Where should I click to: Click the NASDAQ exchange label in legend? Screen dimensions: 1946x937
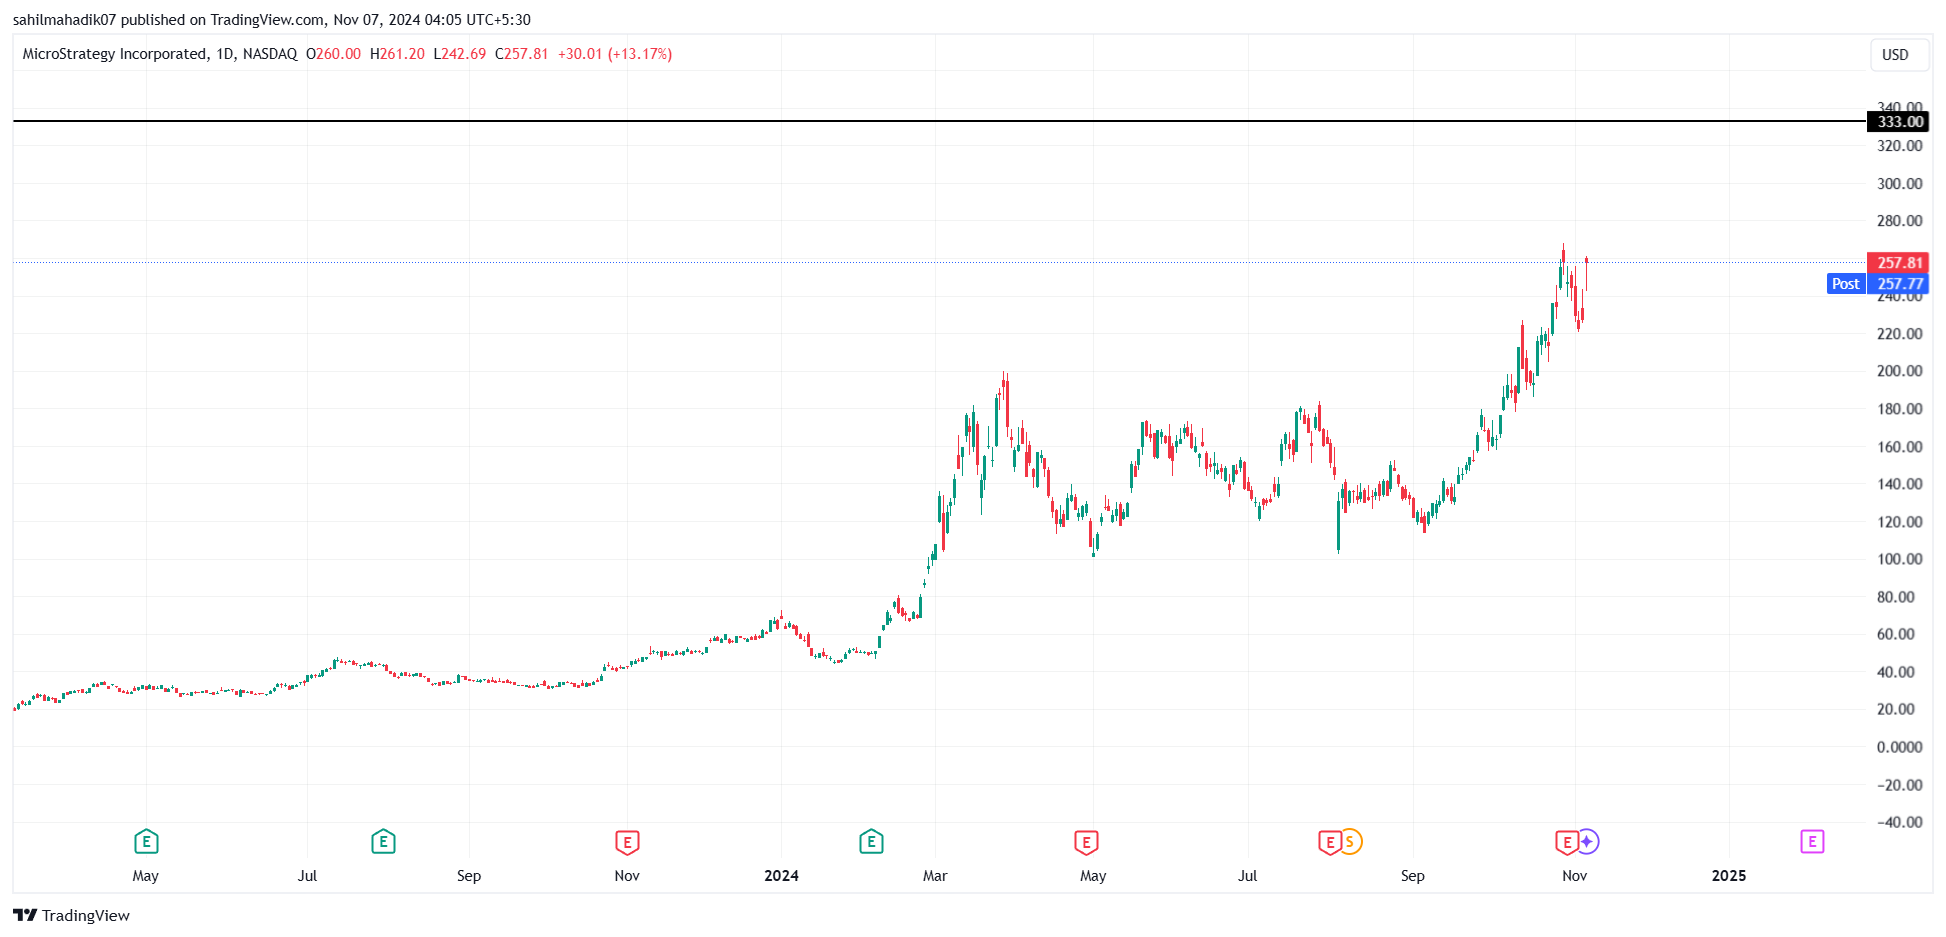[x=270, y=54]
